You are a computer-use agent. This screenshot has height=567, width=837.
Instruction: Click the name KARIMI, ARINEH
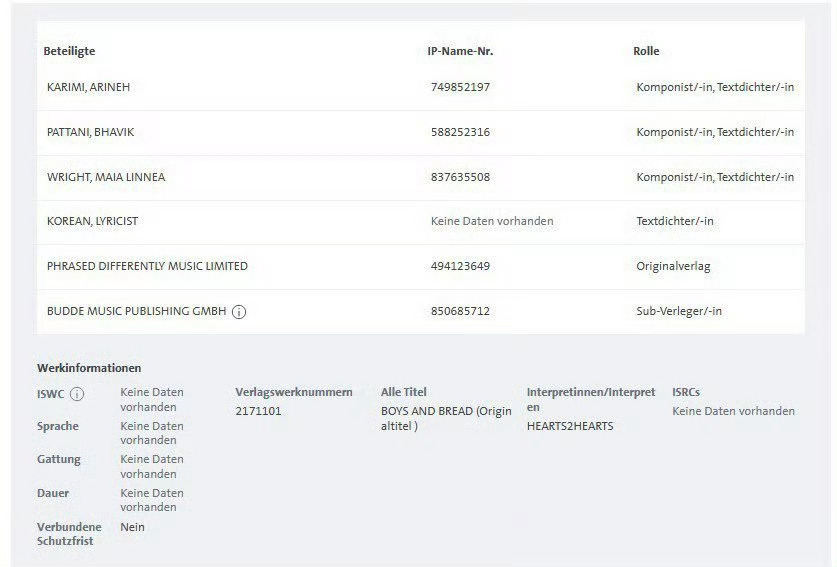pos(89,87)
